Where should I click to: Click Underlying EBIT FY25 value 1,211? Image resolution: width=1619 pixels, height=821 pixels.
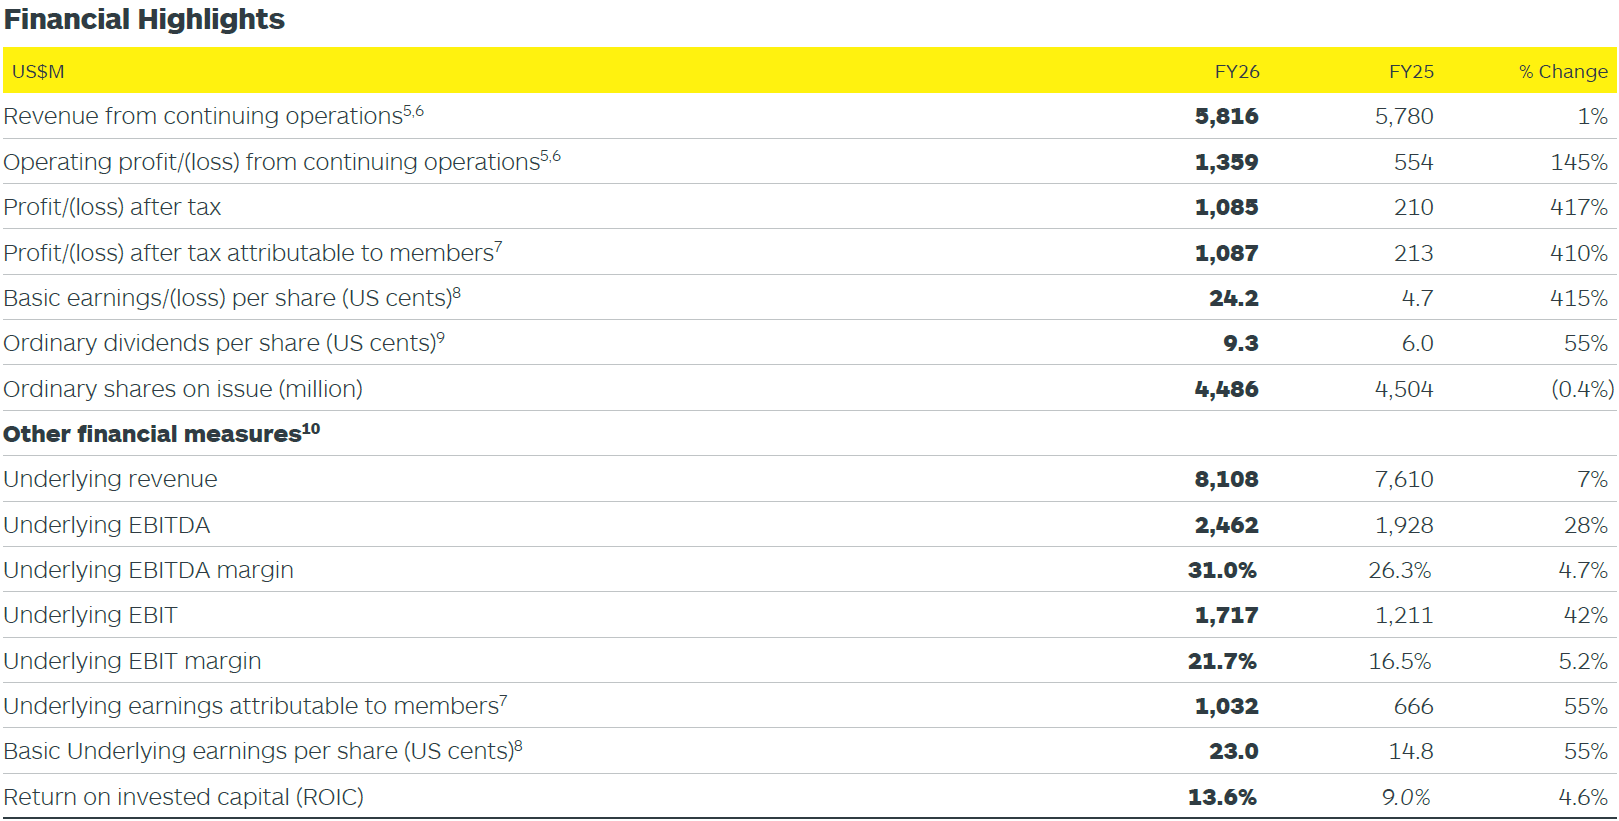click(x=1404, y=615)
